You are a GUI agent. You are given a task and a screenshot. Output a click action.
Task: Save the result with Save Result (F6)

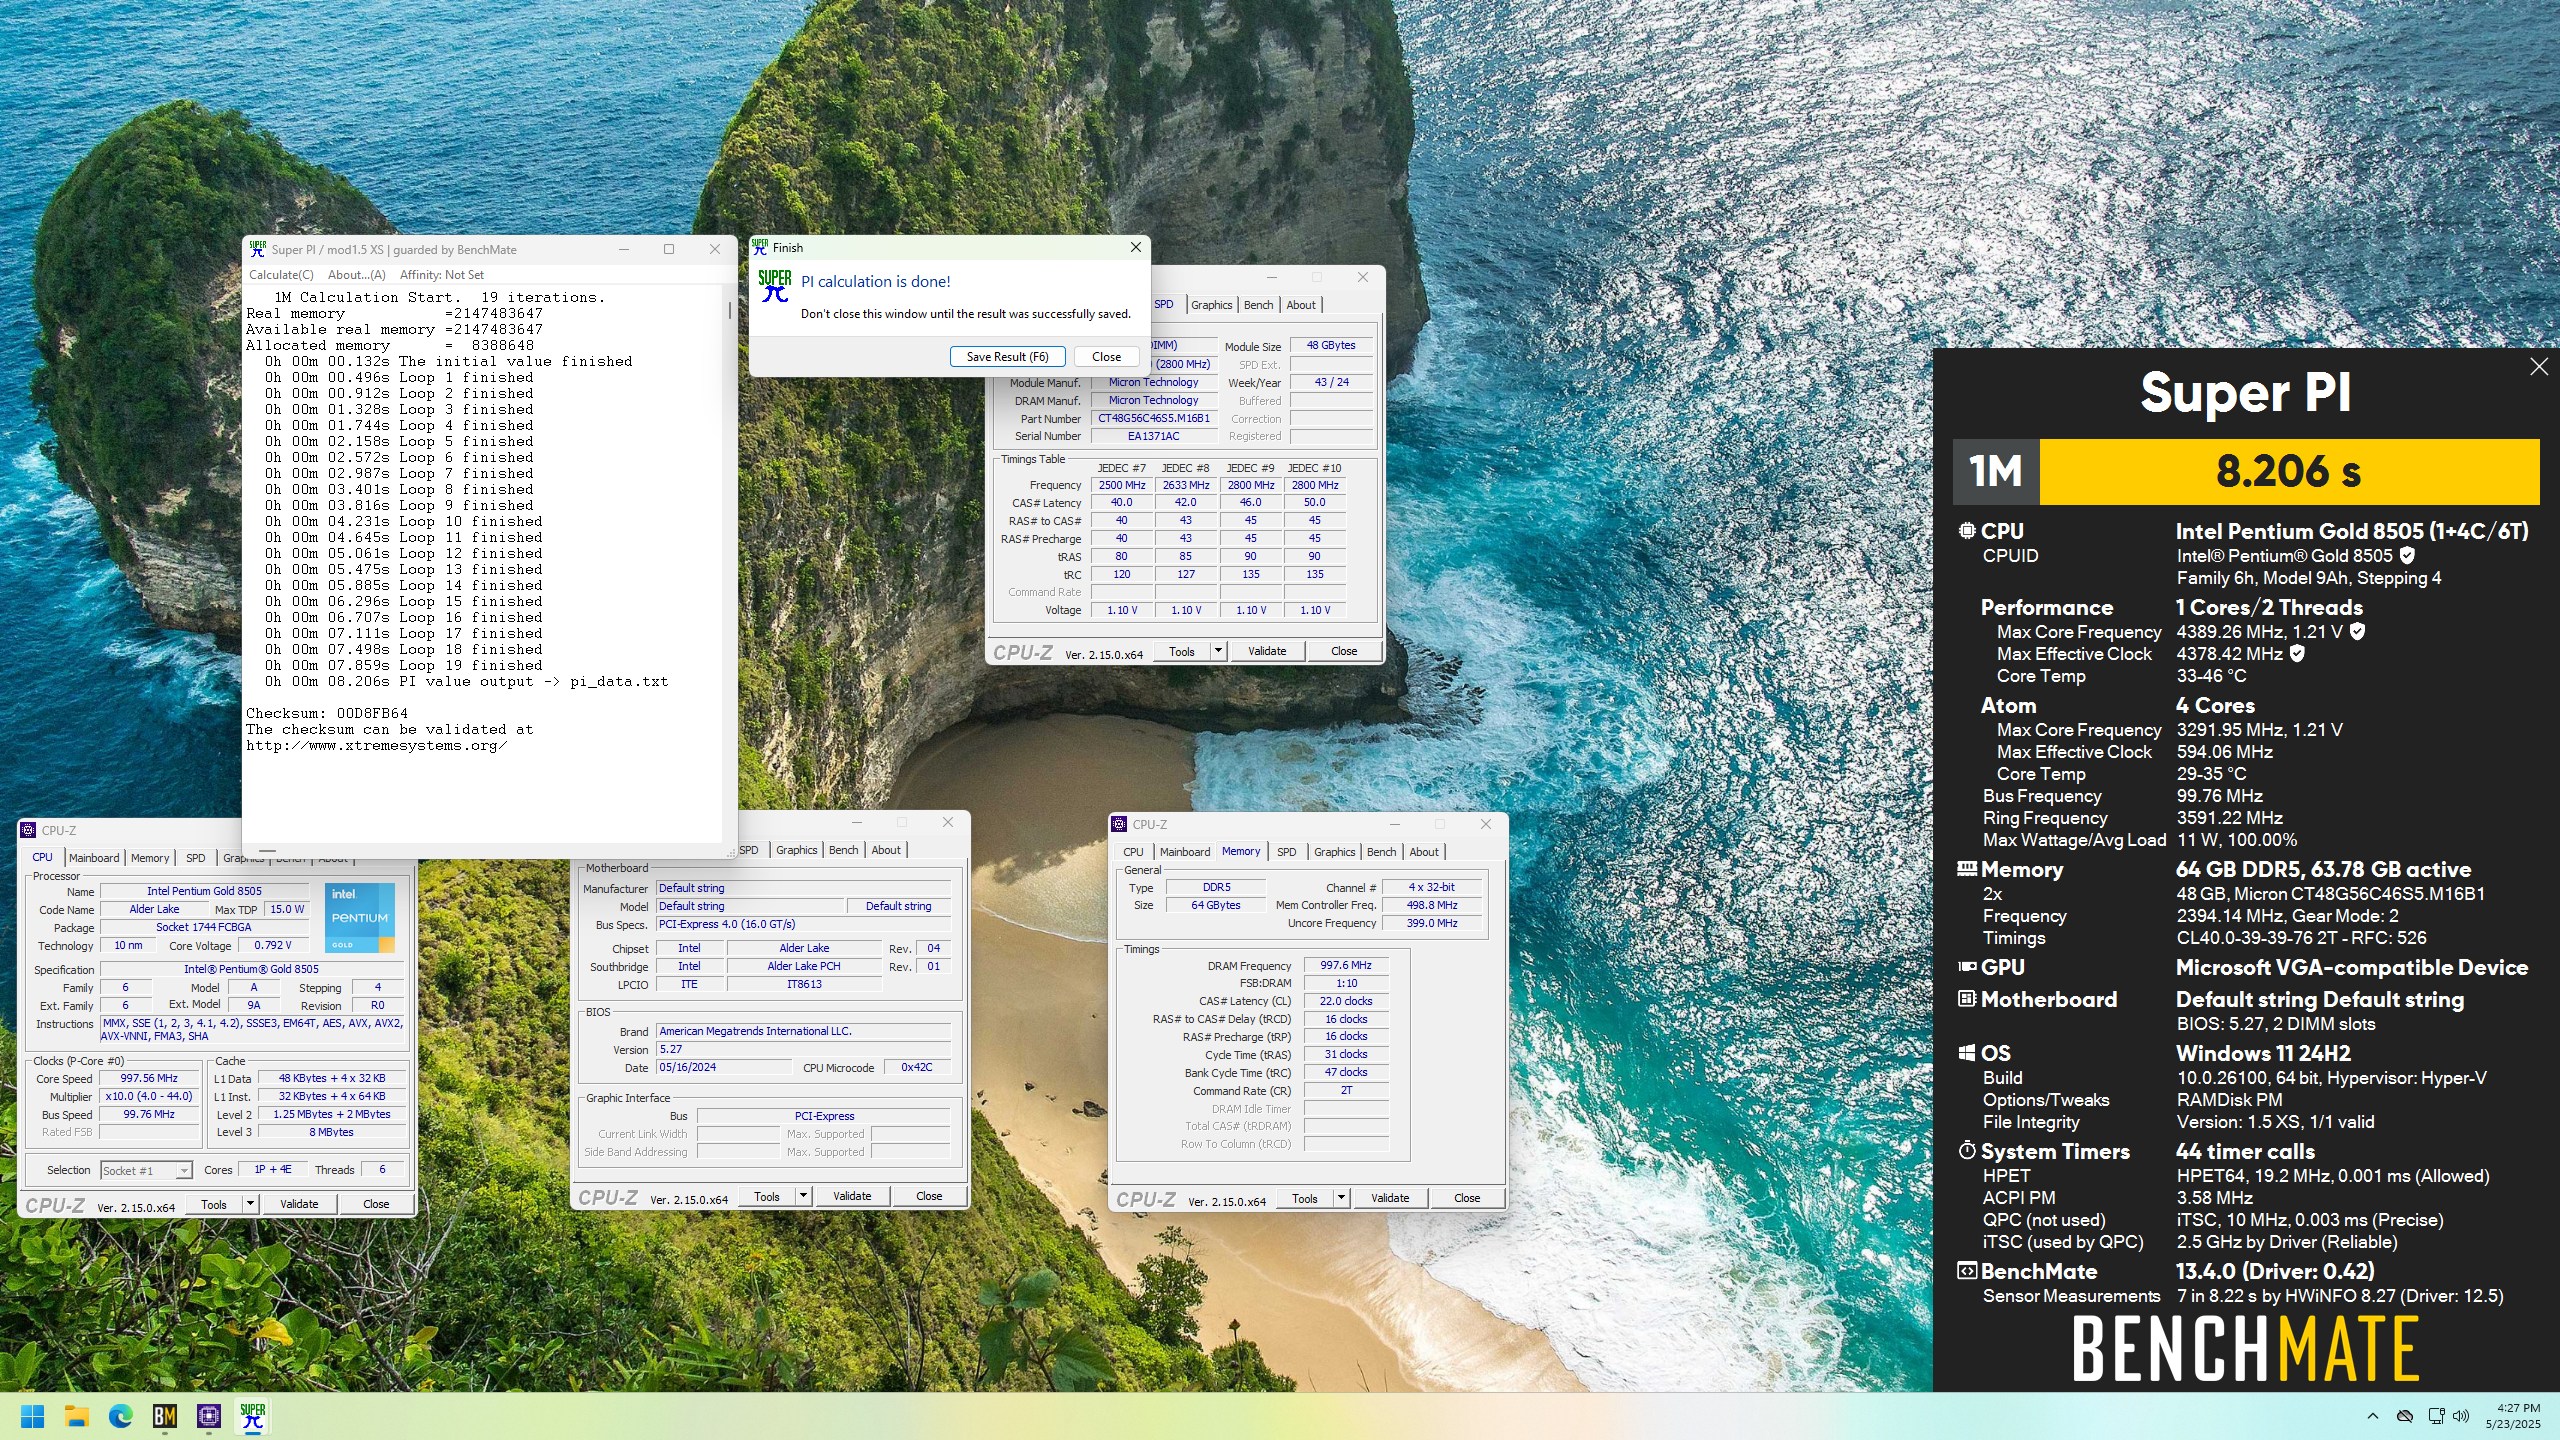coord(1007,357)
